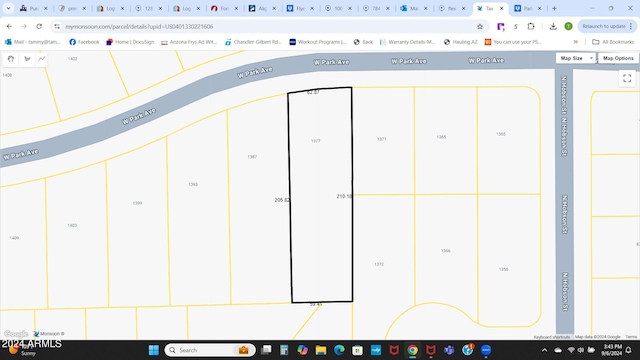Image resolution: width=640 pixels, height=360 pixels.
Task: Open Microsoft Store from taskbar
Action: 358,350
